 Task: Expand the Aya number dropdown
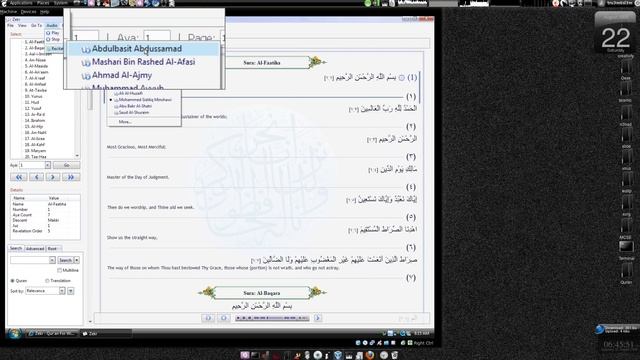47,165
